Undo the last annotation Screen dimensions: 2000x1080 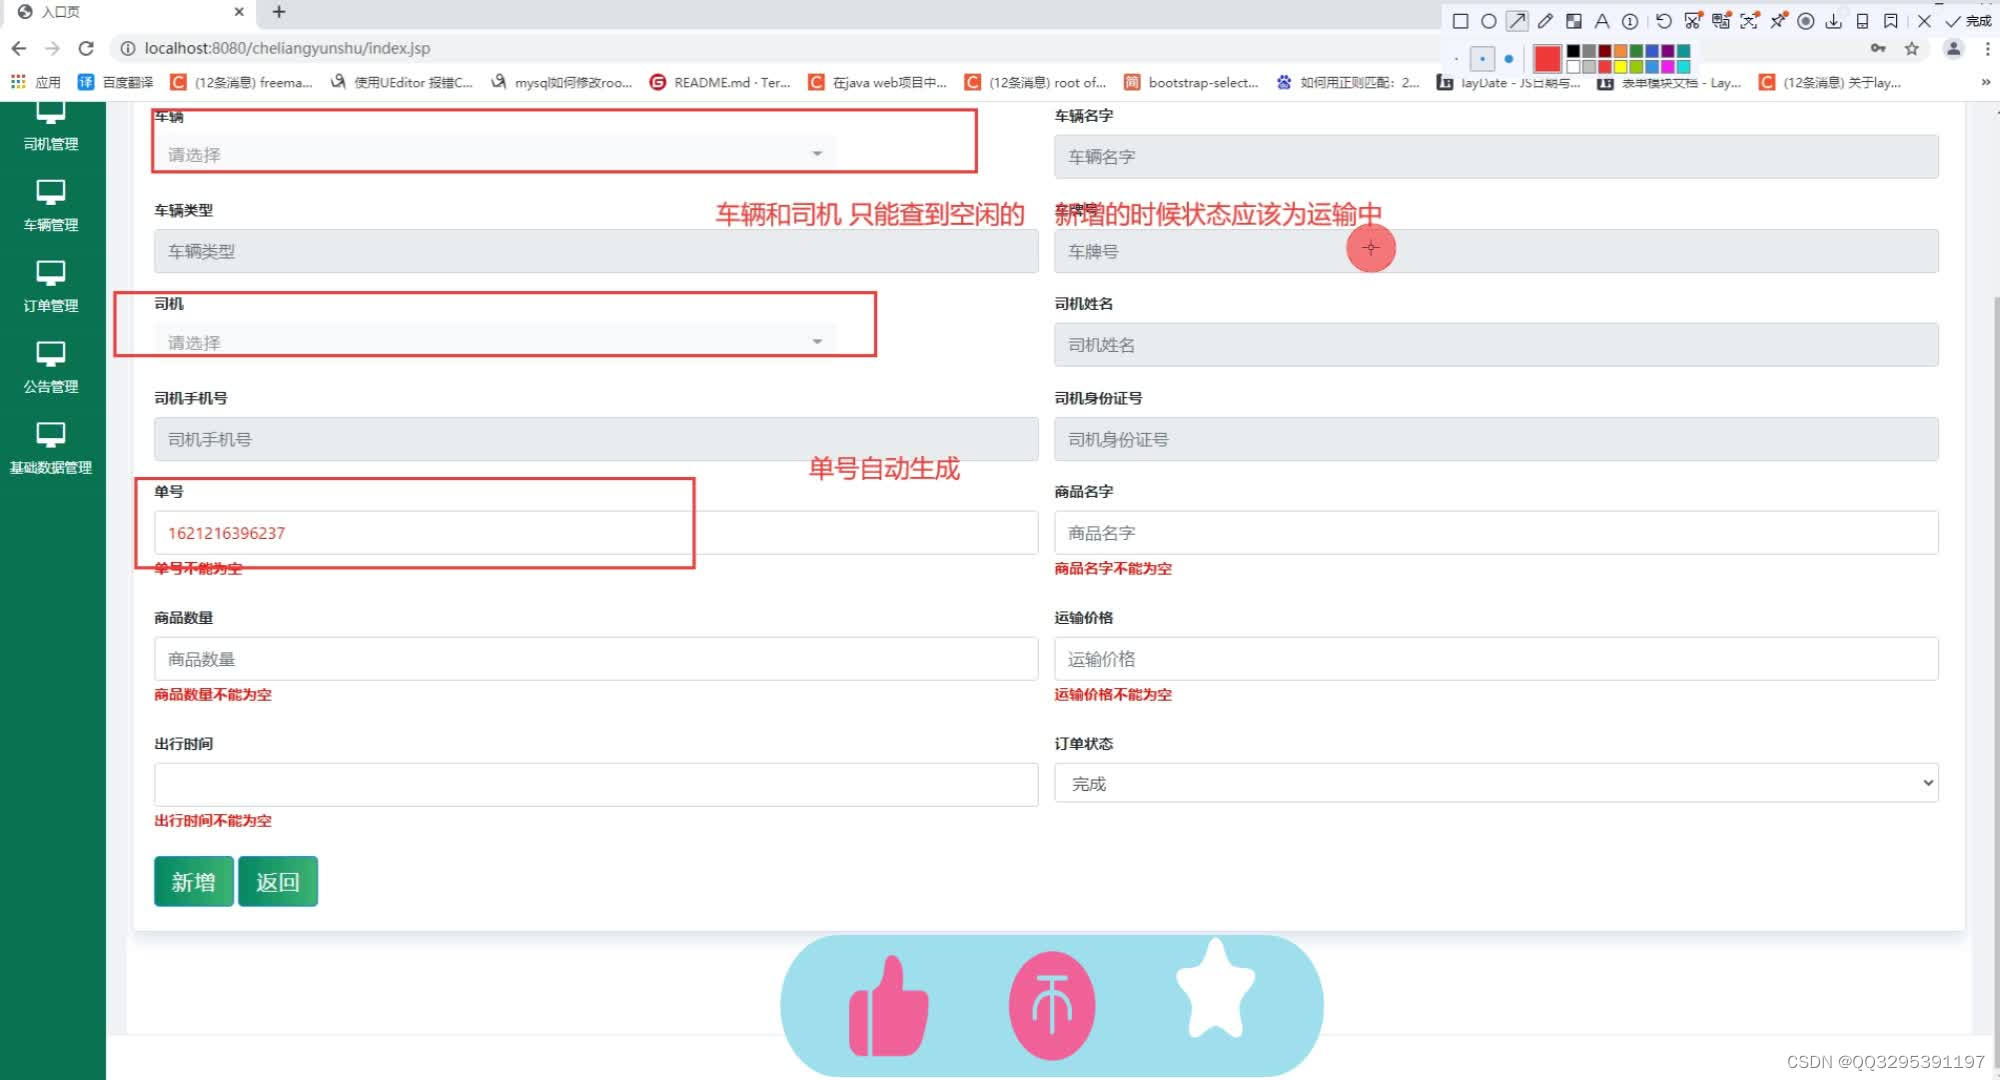[x=1663, y=21]
